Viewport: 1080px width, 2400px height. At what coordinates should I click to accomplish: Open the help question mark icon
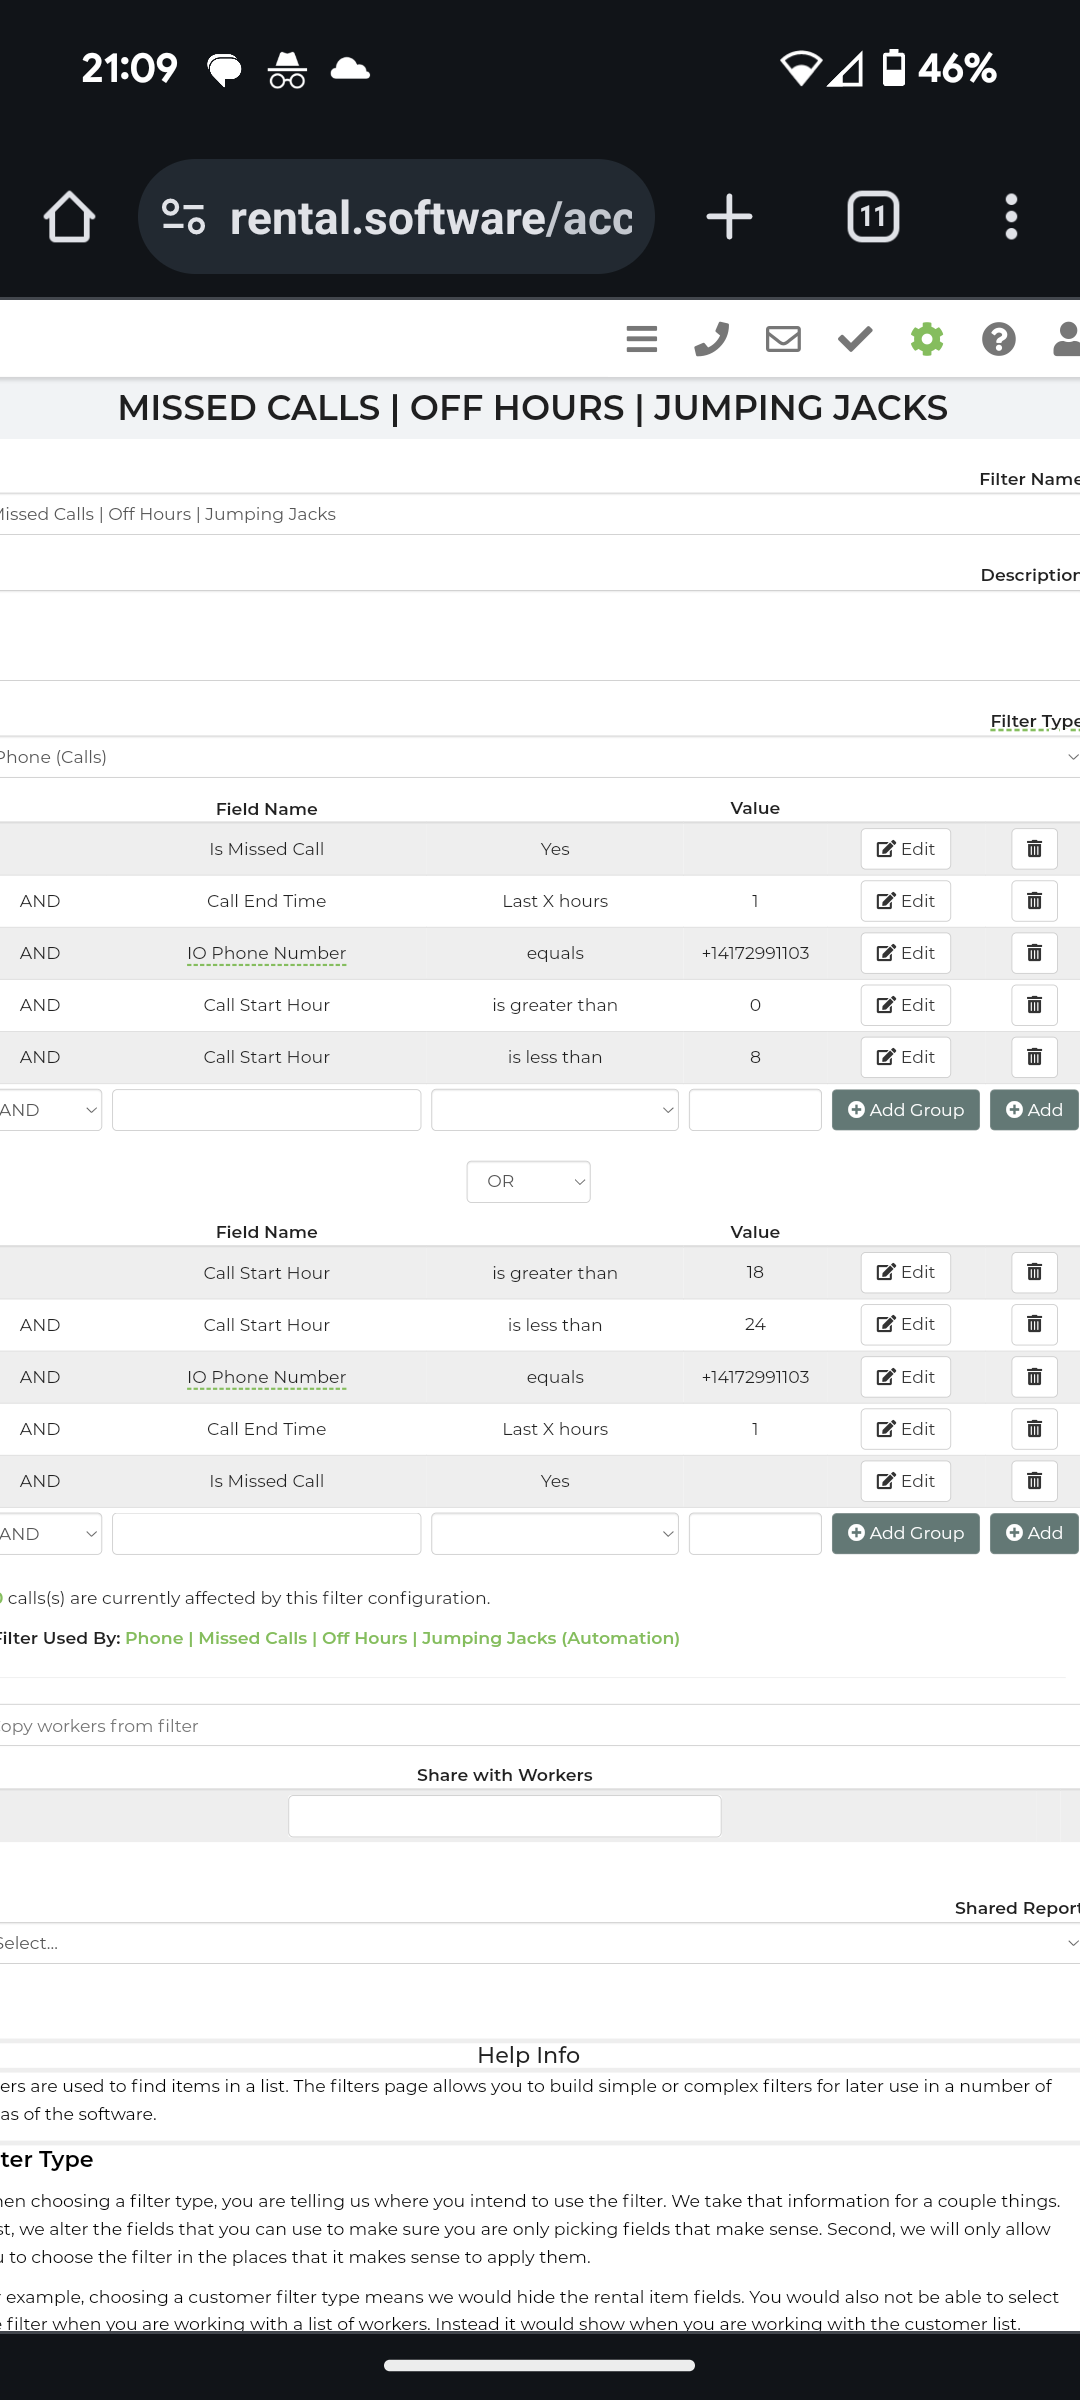(x=999, y=340)
